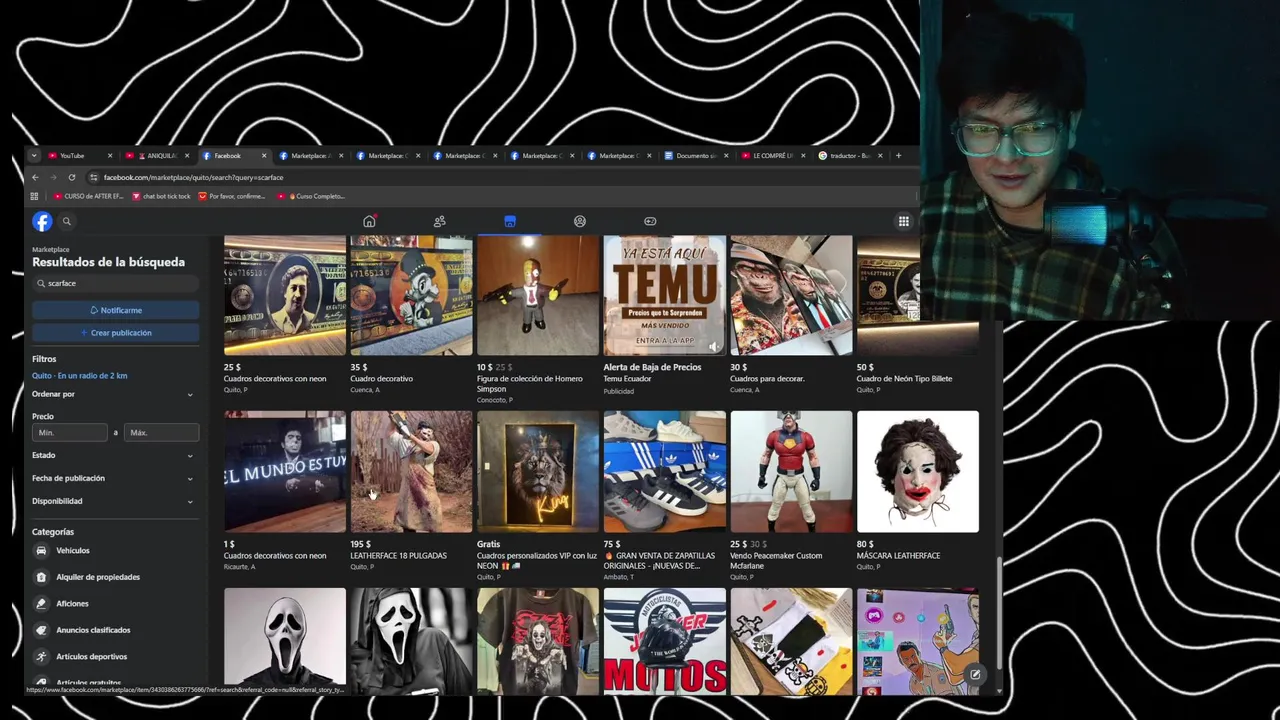
Task: Close the YouTube tab
Action: [110, 155]
